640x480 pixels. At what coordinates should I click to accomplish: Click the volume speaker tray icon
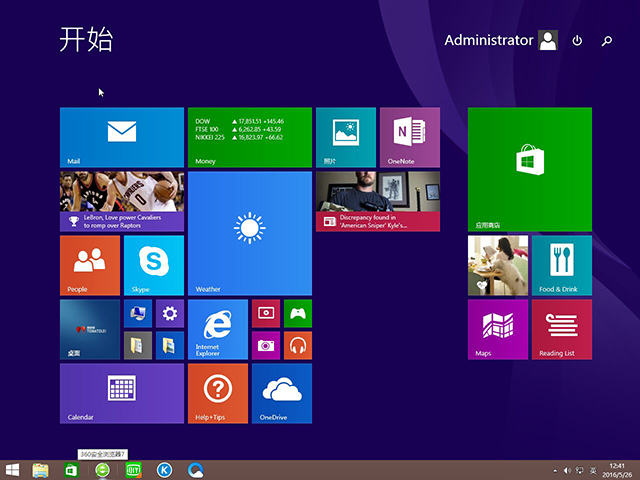567,471
